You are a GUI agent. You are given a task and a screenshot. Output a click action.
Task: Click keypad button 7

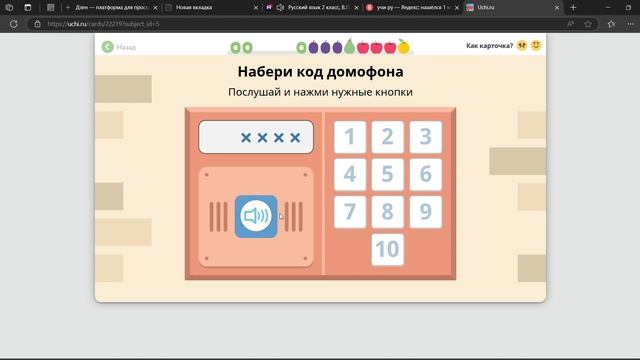point(350,212)
